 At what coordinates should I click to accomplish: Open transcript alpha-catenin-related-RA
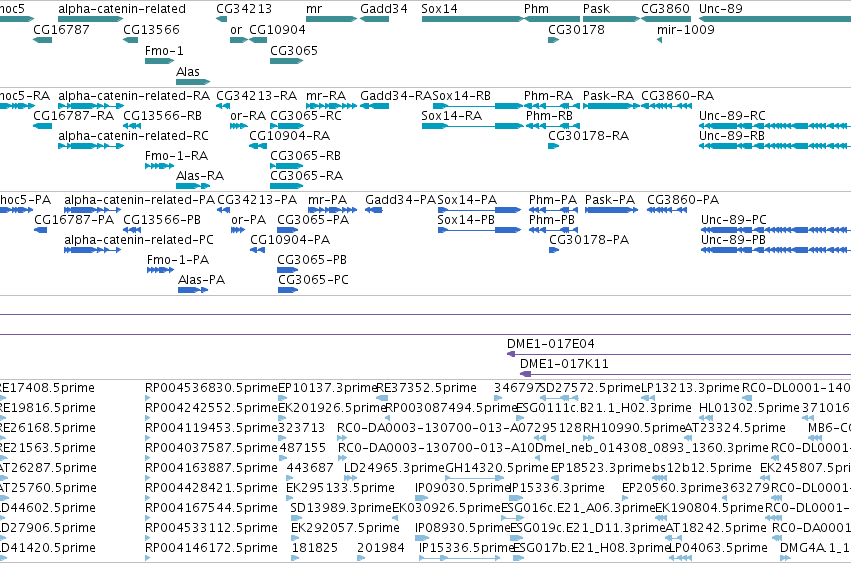coord(91,106)
